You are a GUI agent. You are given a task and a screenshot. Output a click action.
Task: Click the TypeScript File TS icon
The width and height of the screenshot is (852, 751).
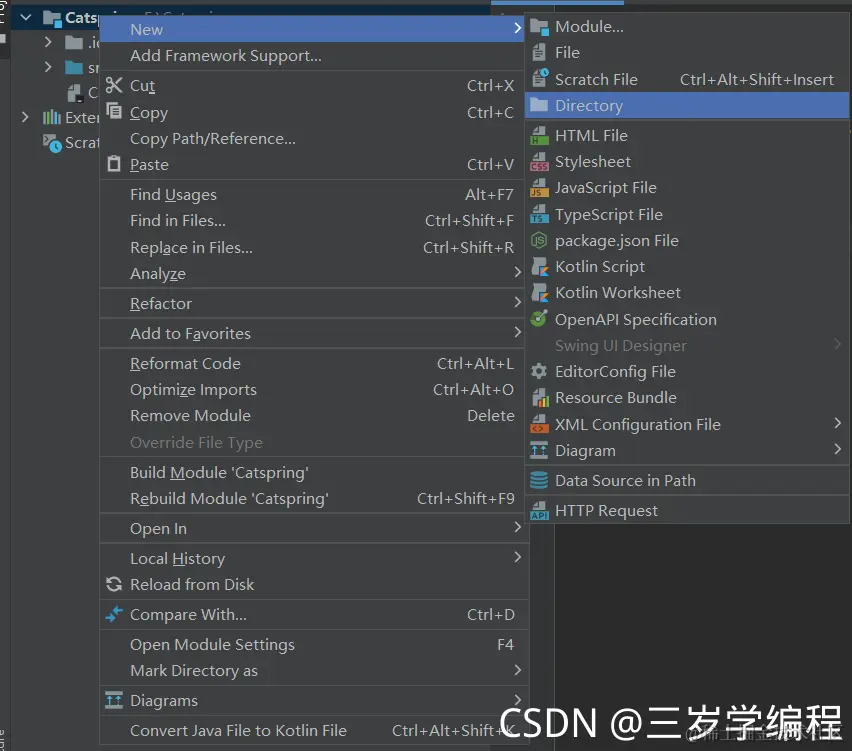pos(539,214)
